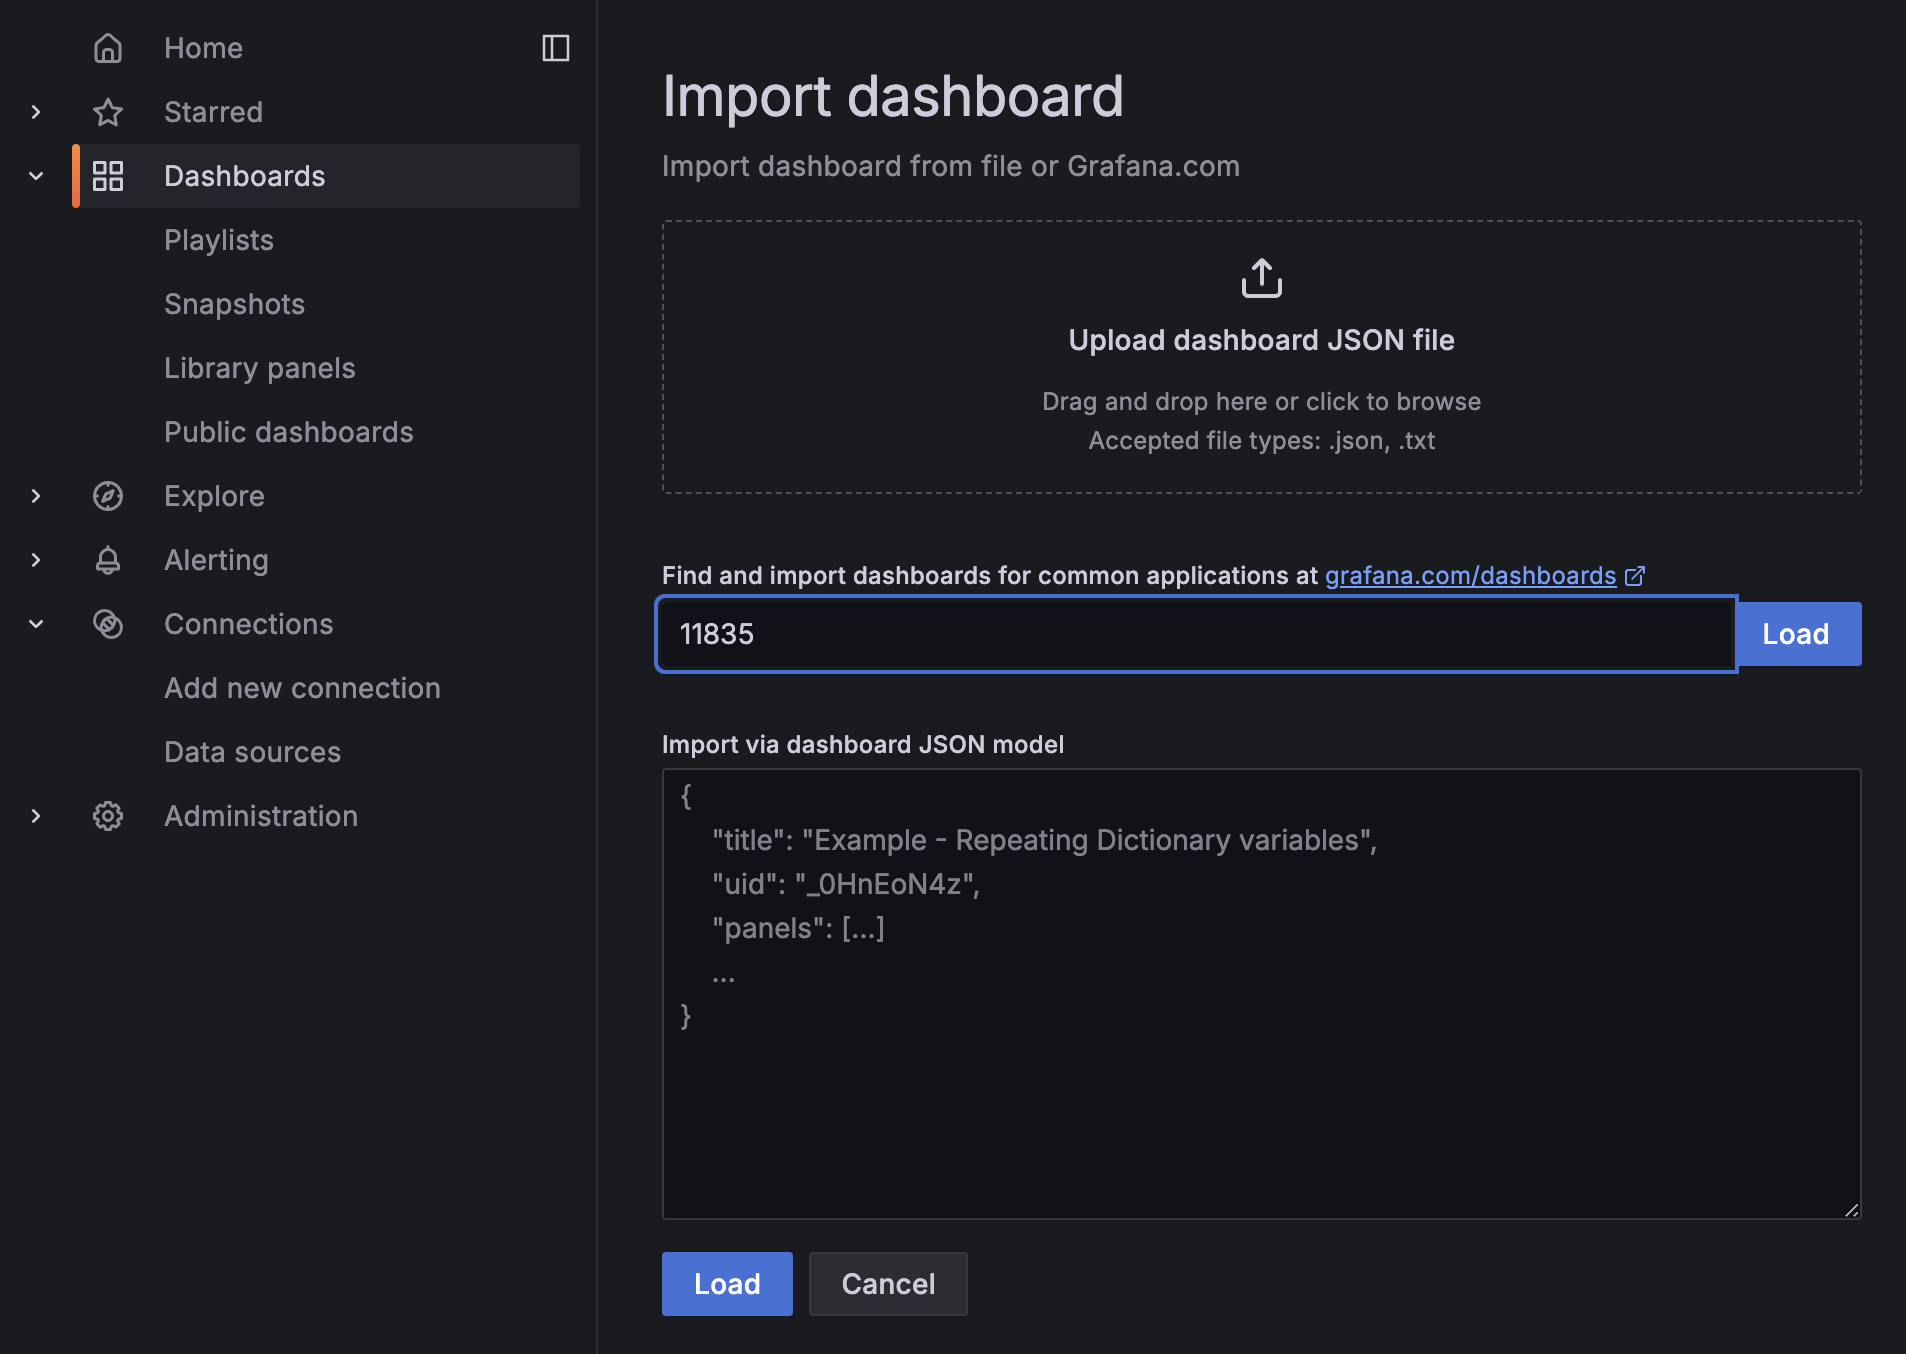The width and height of the screenshot is (1906, 1354).
Task: Open the grafana.com/dashboards link
Action: tap(1471, 576)
